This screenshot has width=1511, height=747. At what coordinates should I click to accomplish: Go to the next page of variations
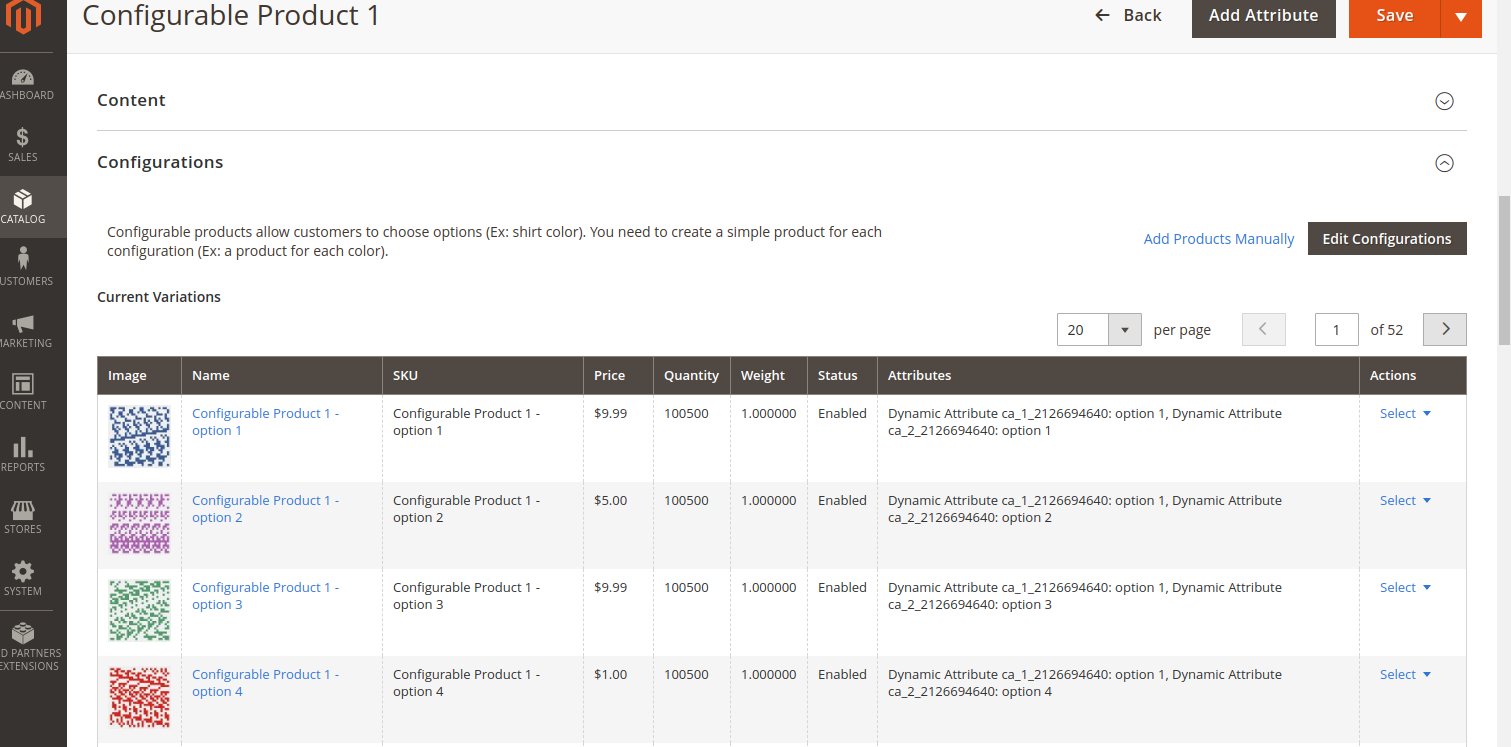pos(1444,329)
